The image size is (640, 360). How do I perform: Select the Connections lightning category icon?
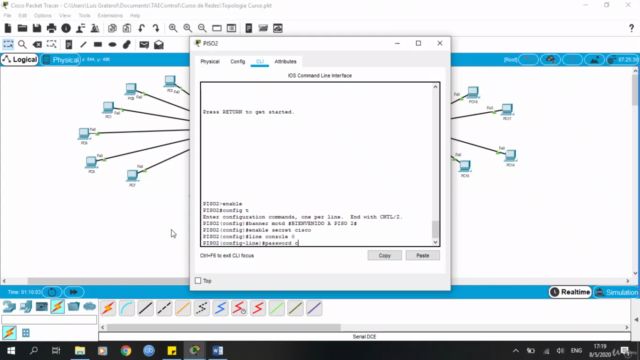pos(58,307)
